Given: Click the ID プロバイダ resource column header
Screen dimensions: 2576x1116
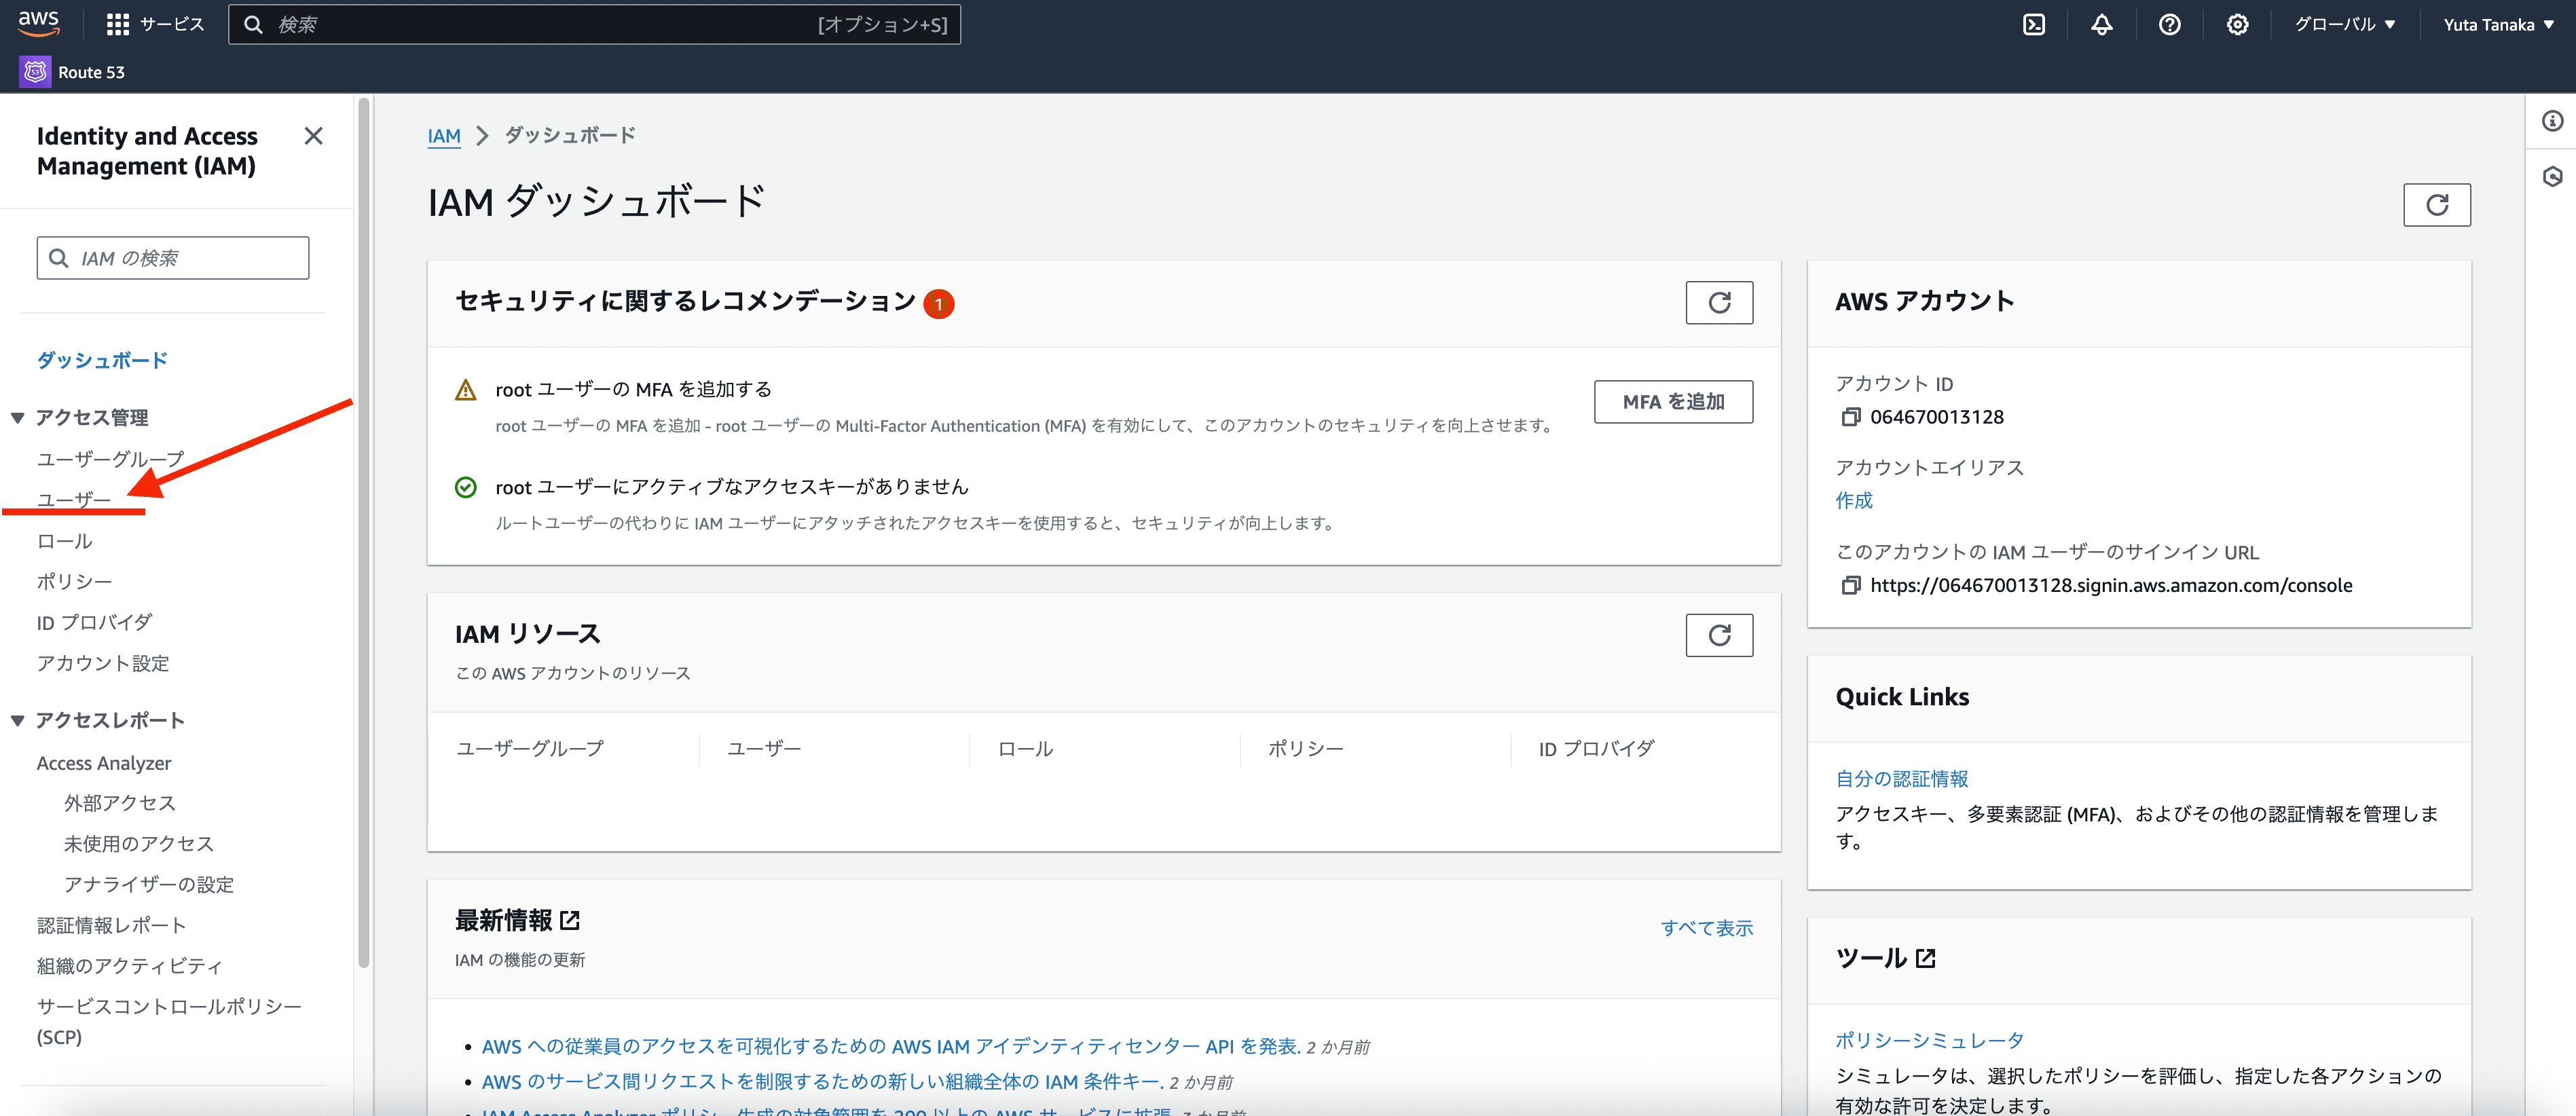Looking at the screenshot, I should (1596, 748).
